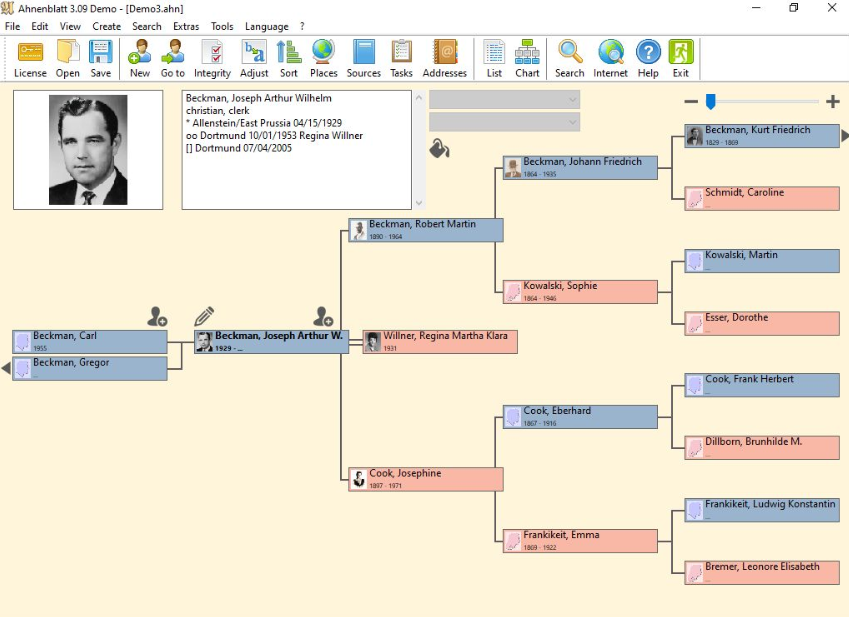The width and height of the screenshot is (849, 617).
Task: Click the portrait photo of Joseph Beckman
Action: point(88,150)
